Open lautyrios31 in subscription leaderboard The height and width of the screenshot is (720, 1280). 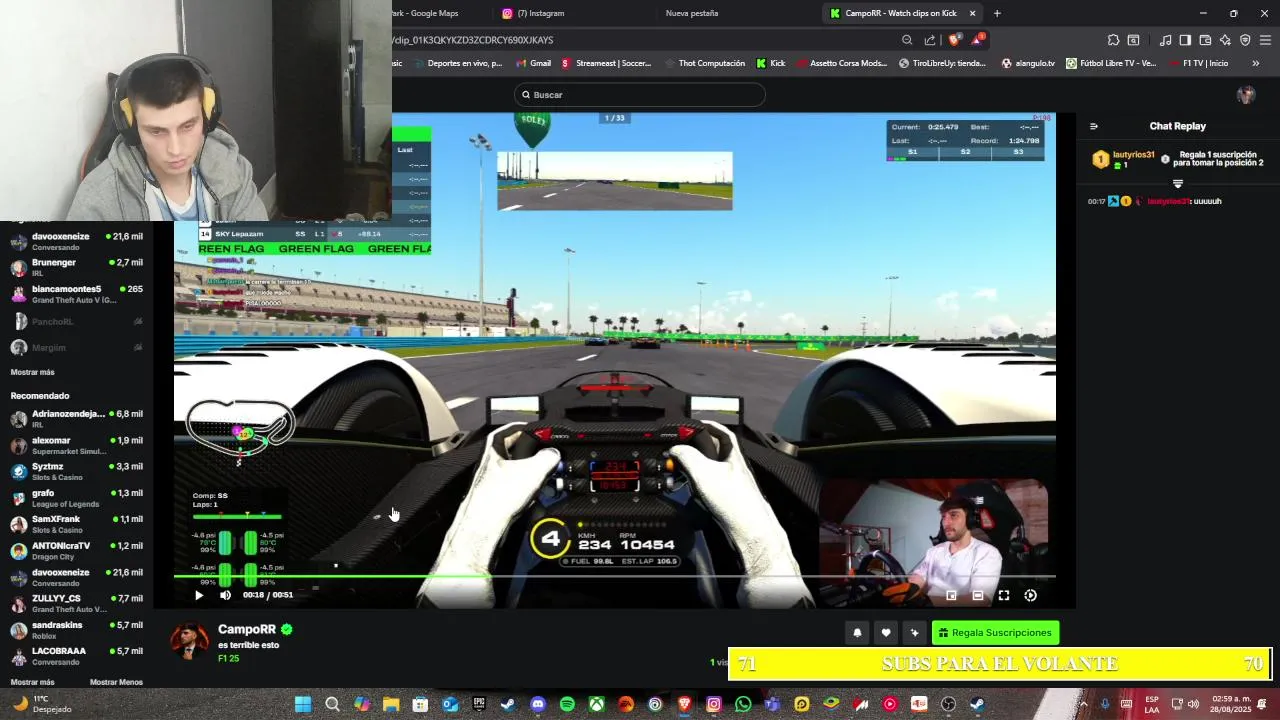[1133, 155]
